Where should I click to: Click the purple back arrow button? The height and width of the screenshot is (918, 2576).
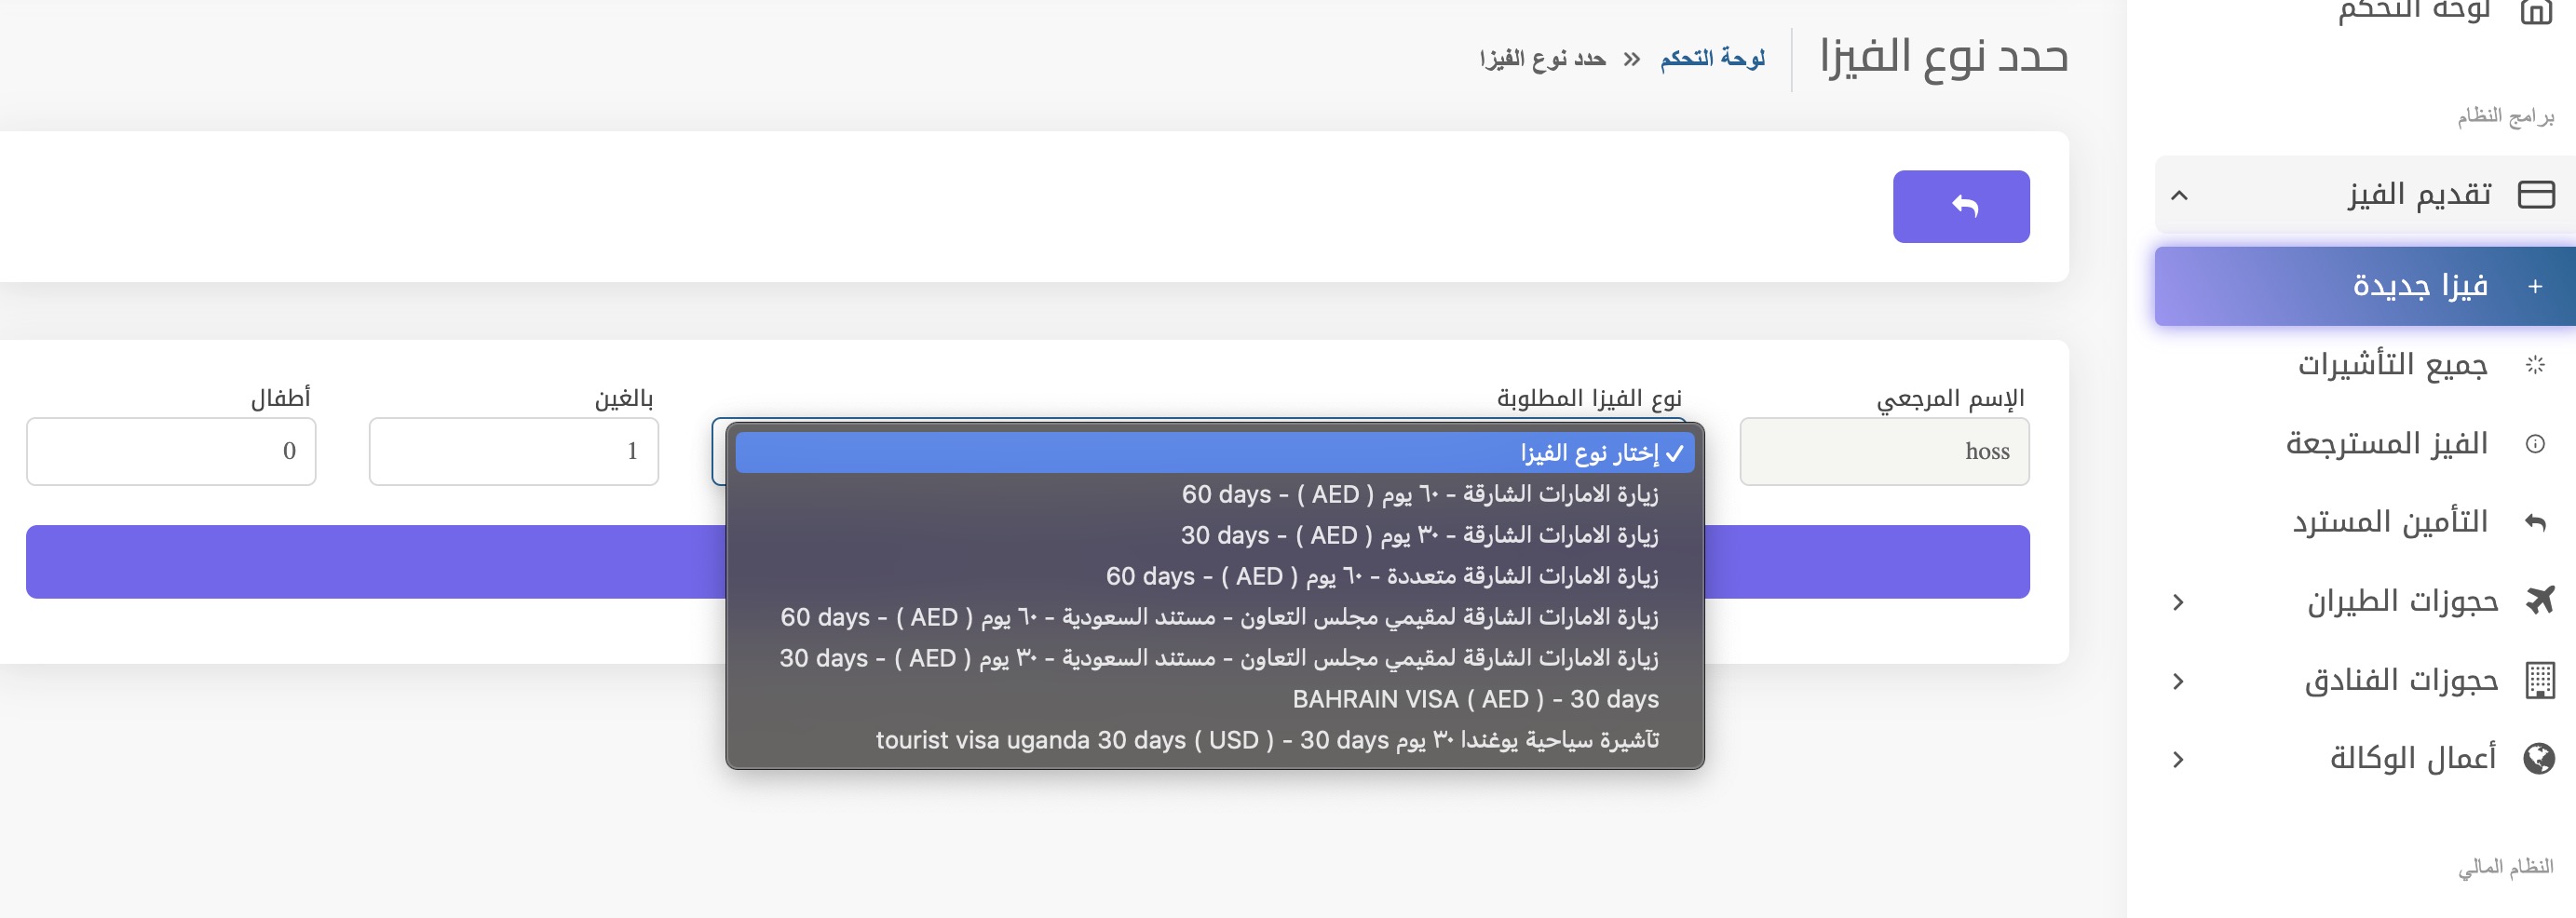coord(1960,206)
